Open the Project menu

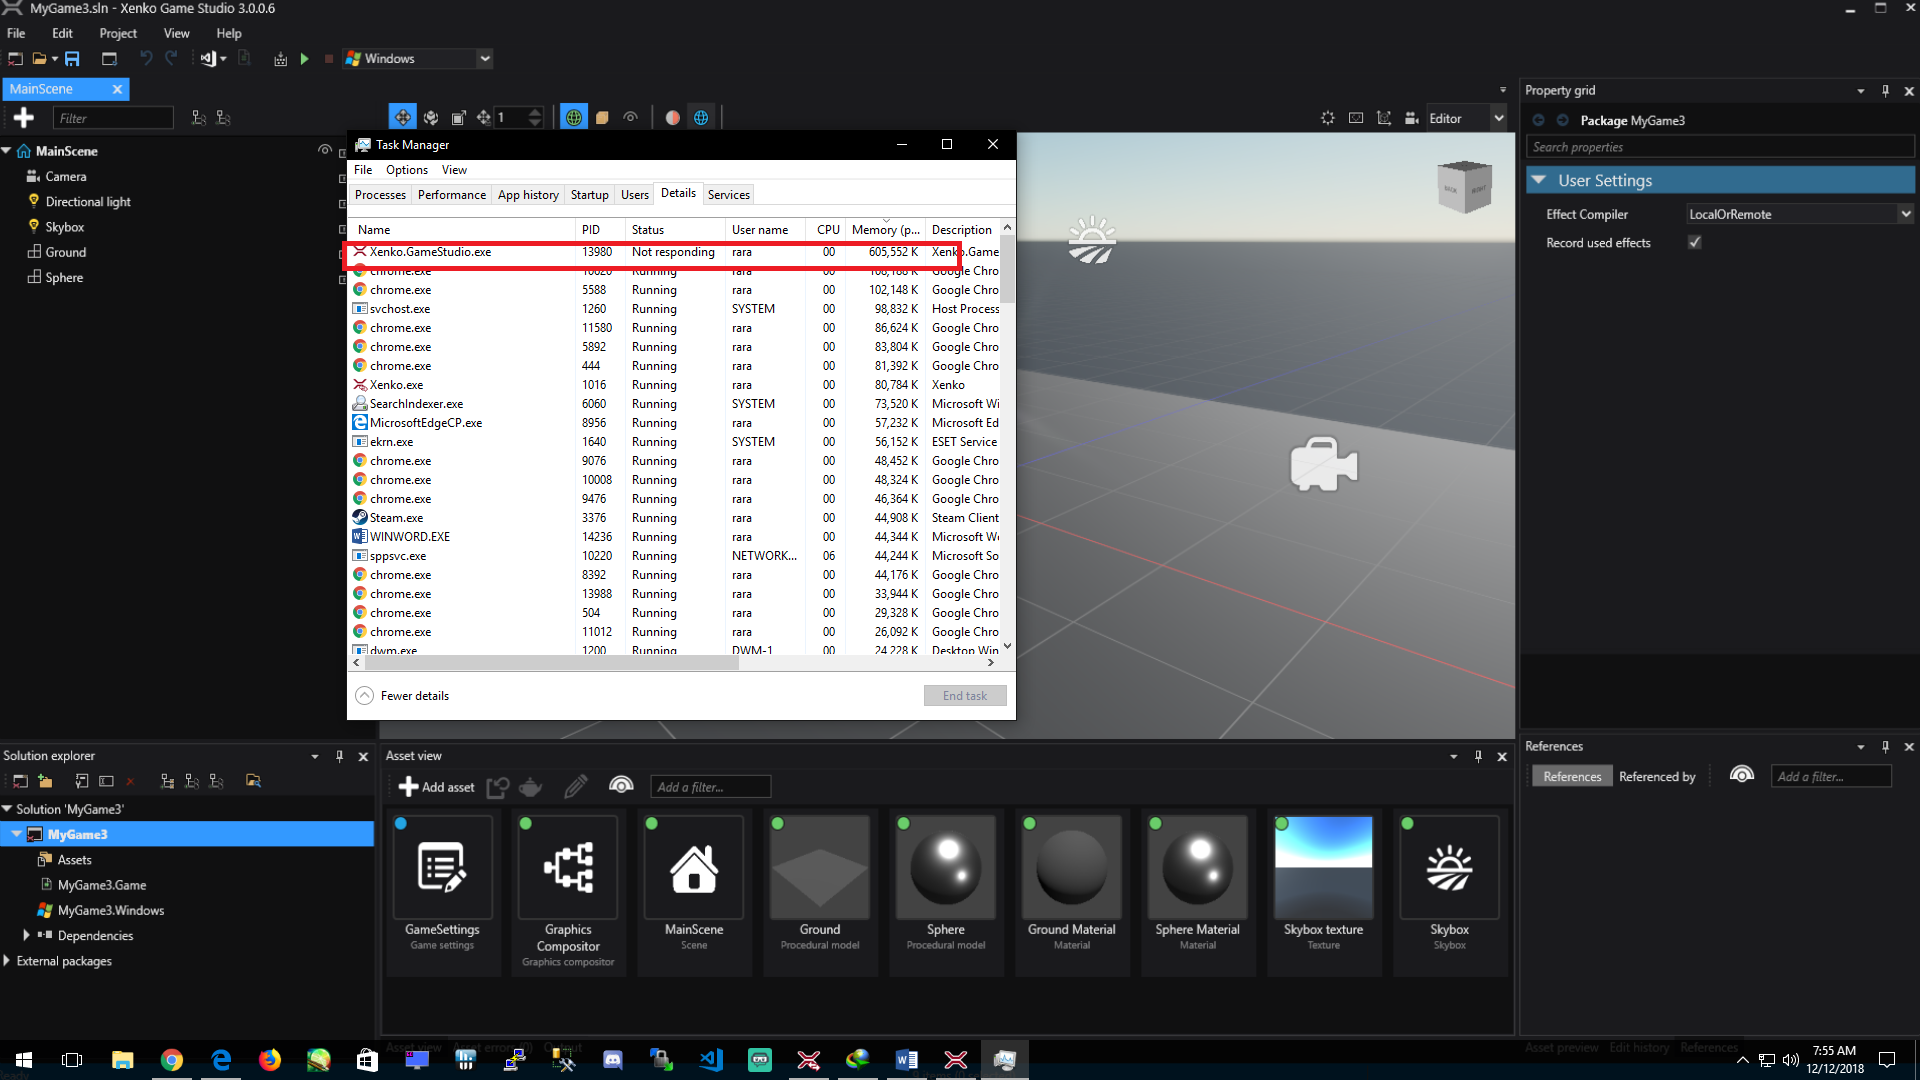click(x=117, y=33)
